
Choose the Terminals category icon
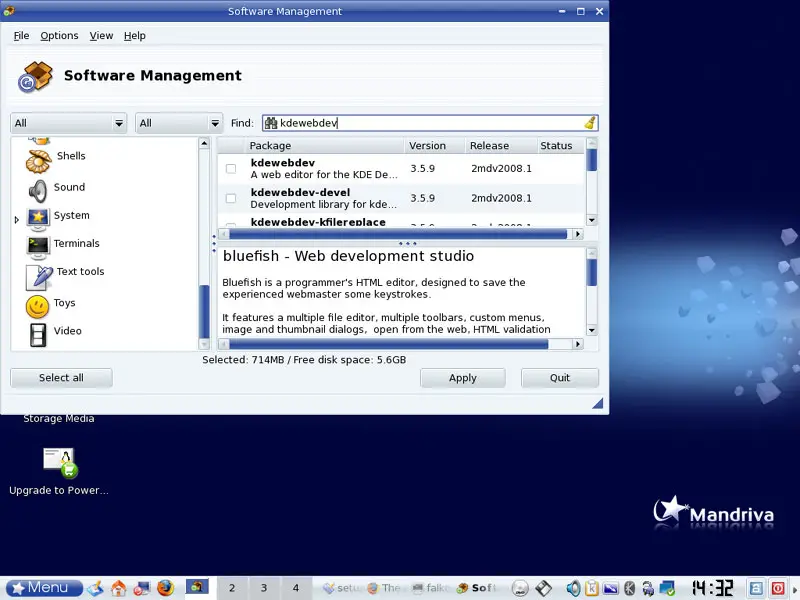(x=38, y=247)
